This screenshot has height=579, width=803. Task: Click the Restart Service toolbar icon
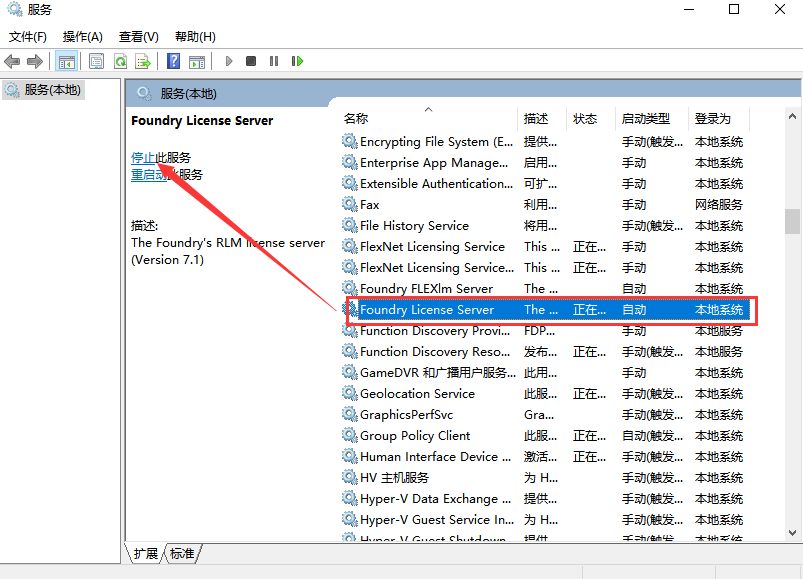tap(297, 62)
